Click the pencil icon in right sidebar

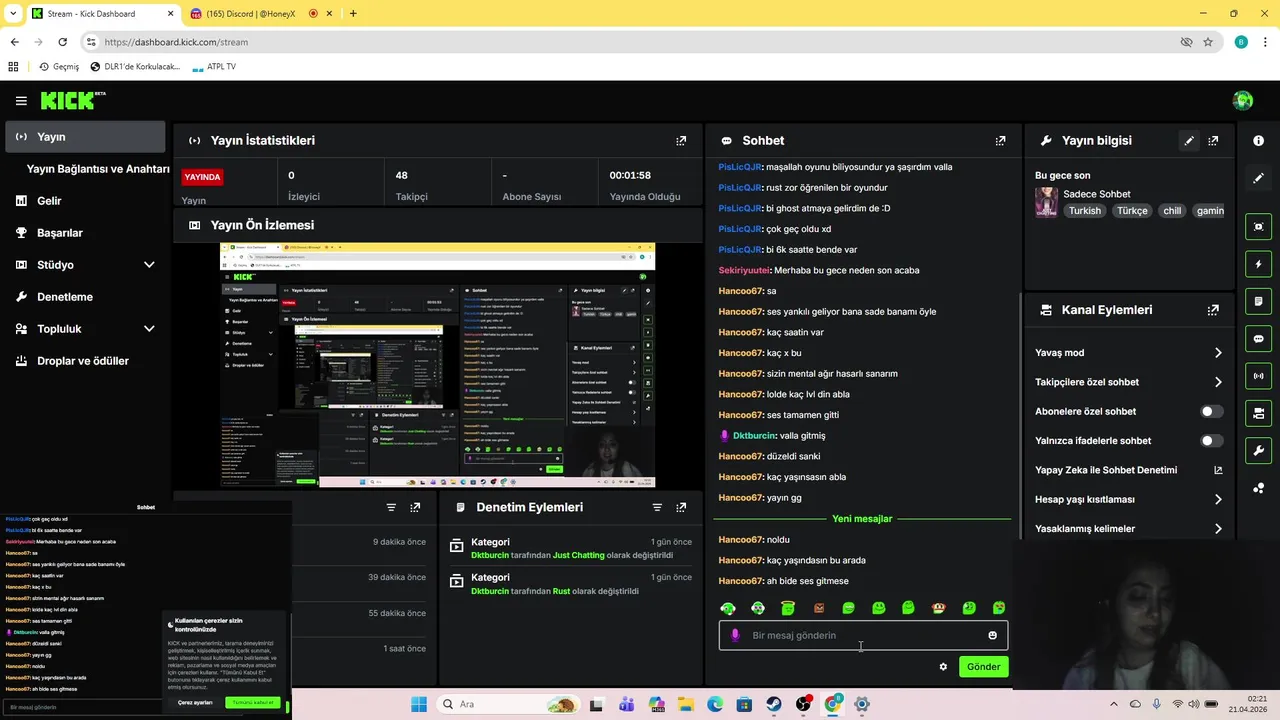(x=1259, y=178)
